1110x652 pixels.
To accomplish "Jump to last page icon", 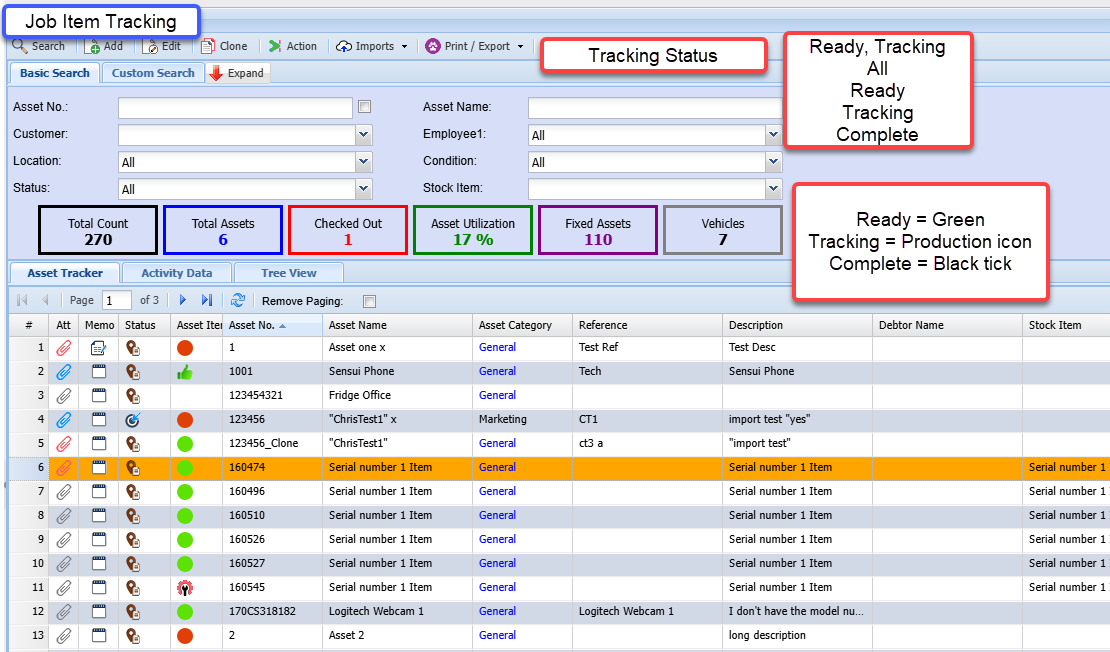I will (x=207, y=300).
